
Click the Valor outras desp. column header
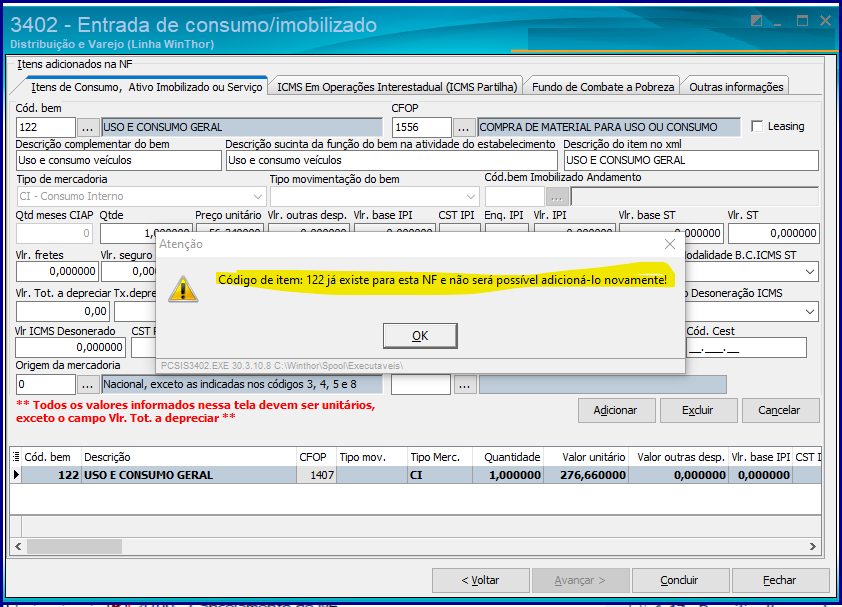point(678,457)
